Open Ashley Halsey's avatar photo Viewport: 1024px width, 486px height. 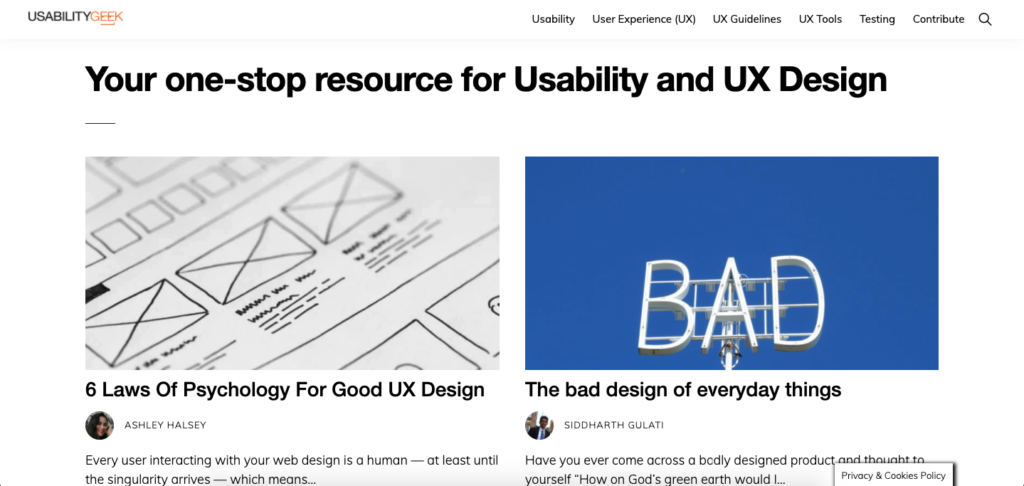tap(99, 425)
